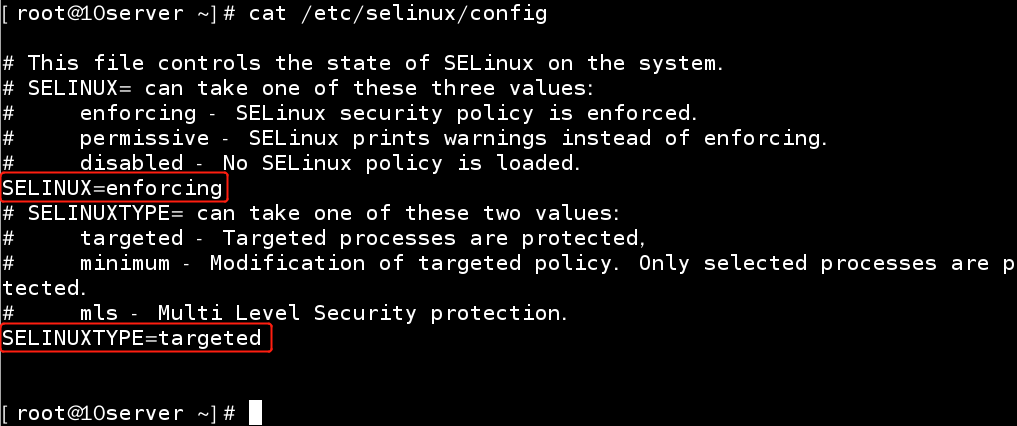Click the cat /etc/selinux/config command text
This screenshot has height=426, width=1017.
tap(398, 14)
